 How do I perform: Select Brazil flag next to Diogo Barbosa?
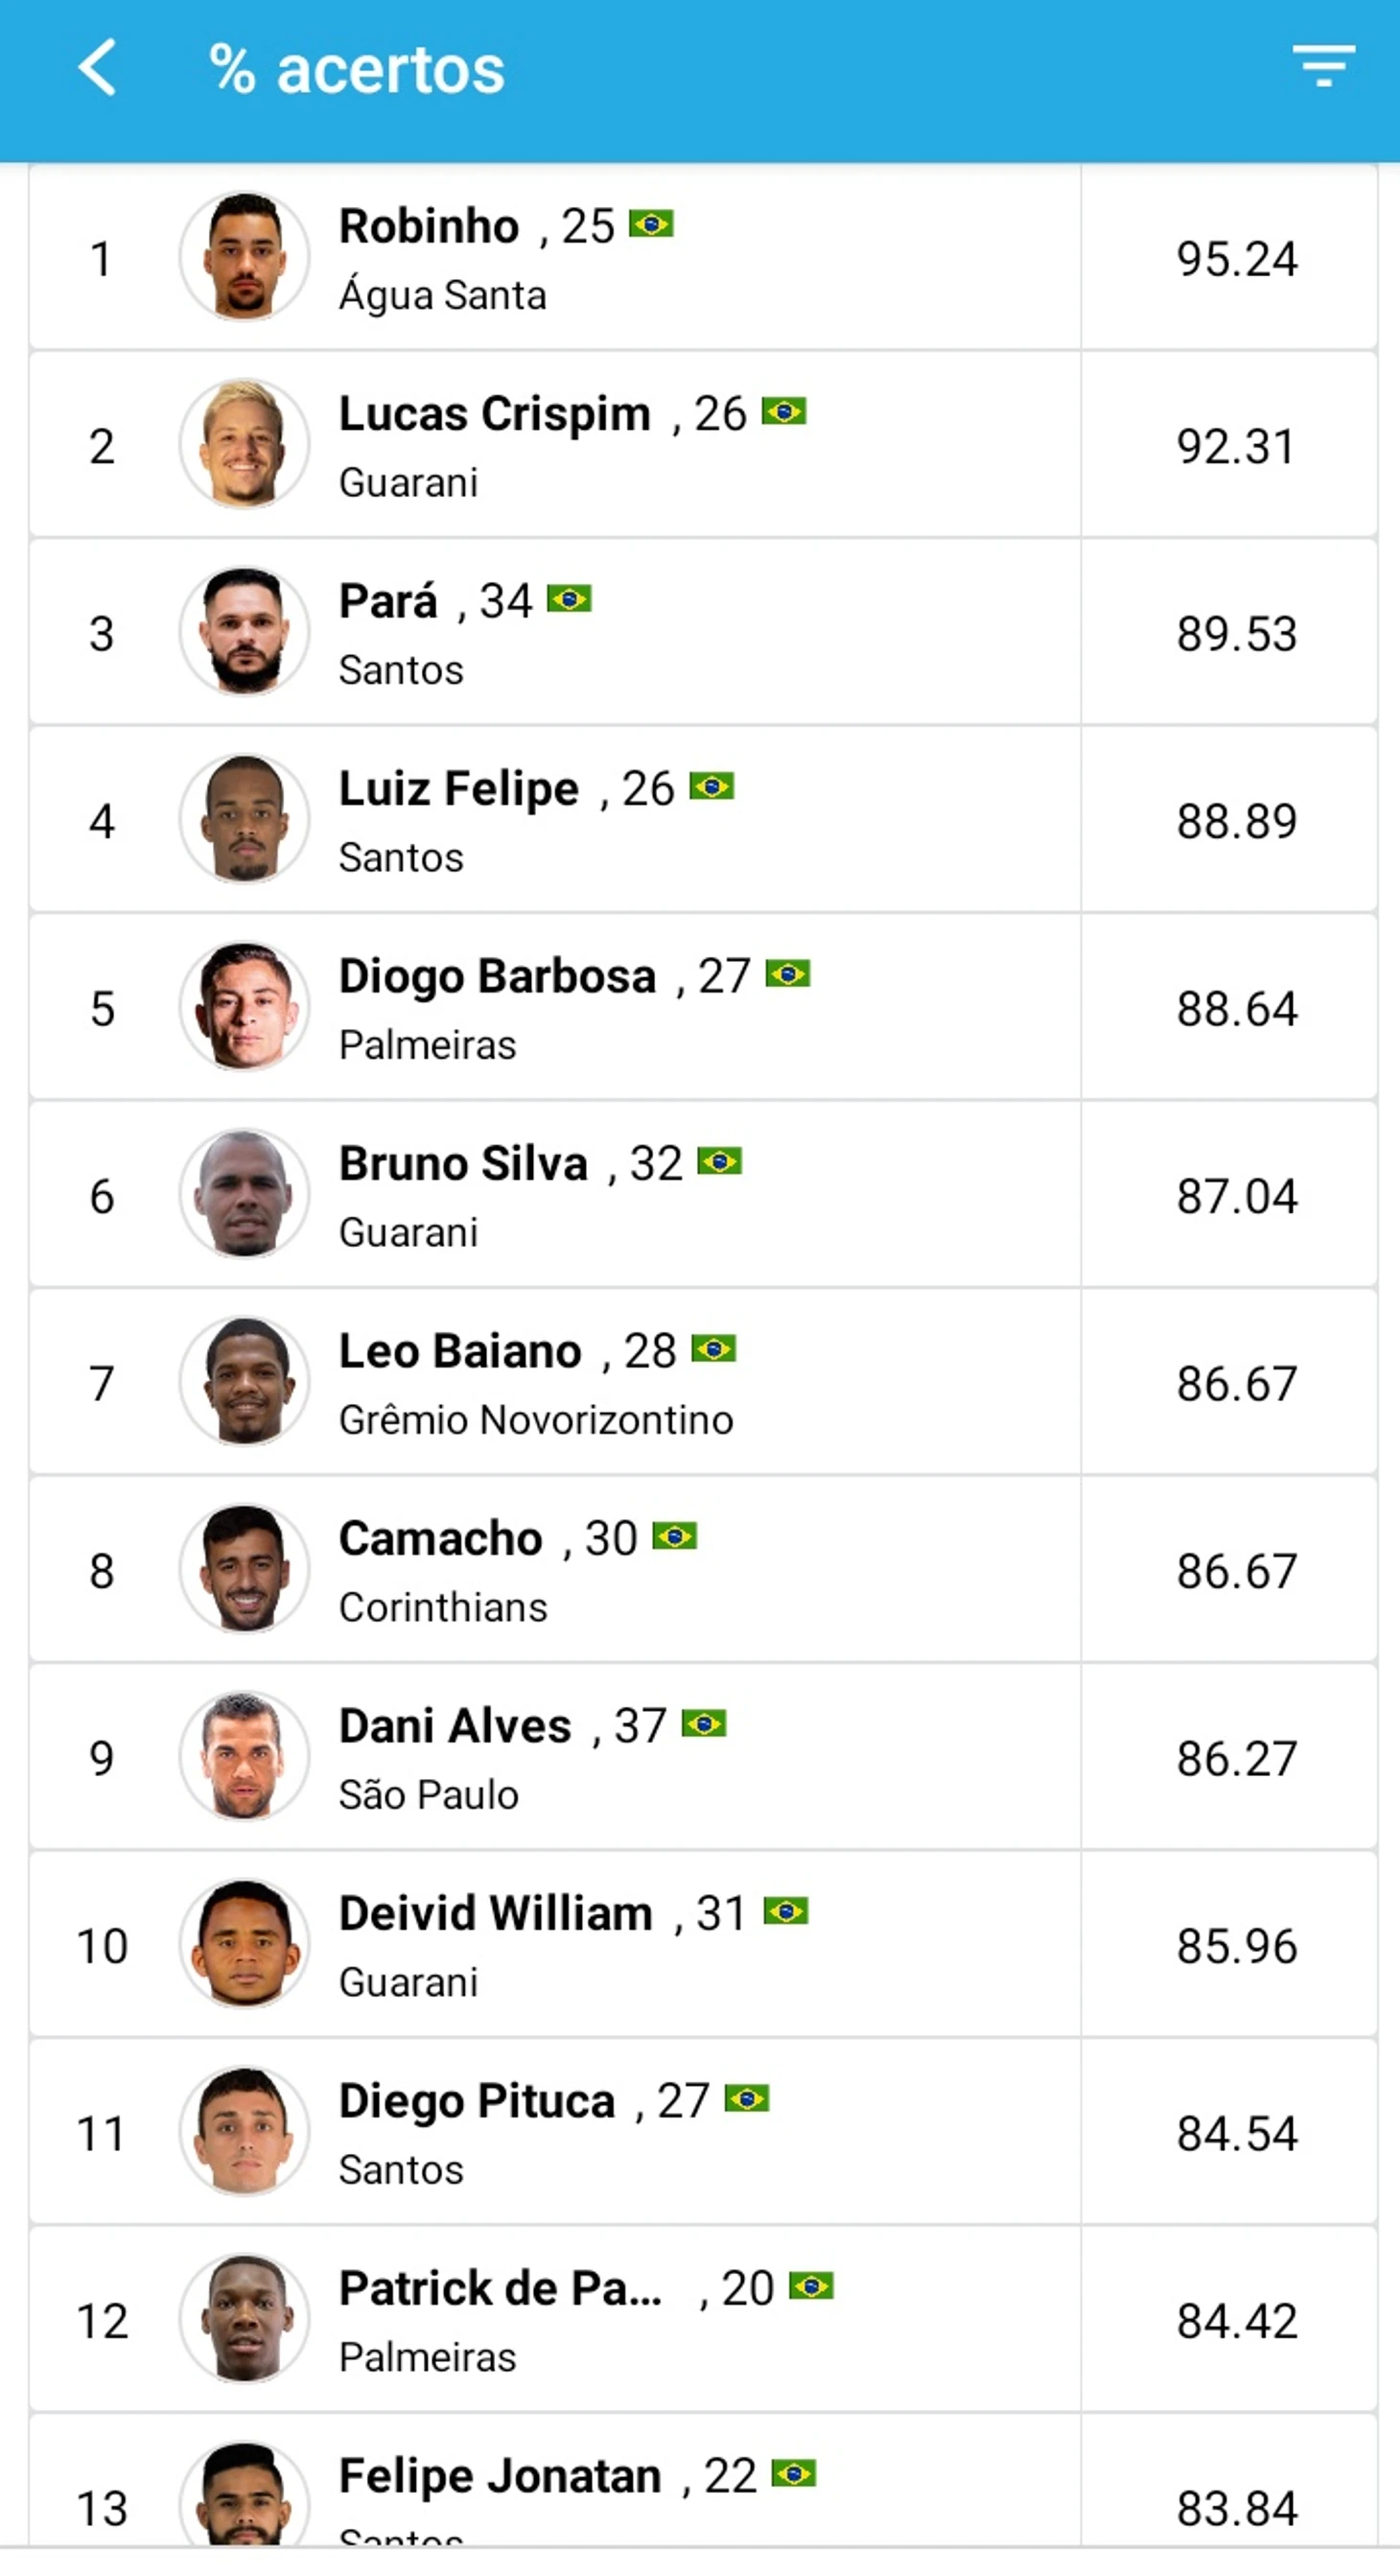click(x=788, y=974)
